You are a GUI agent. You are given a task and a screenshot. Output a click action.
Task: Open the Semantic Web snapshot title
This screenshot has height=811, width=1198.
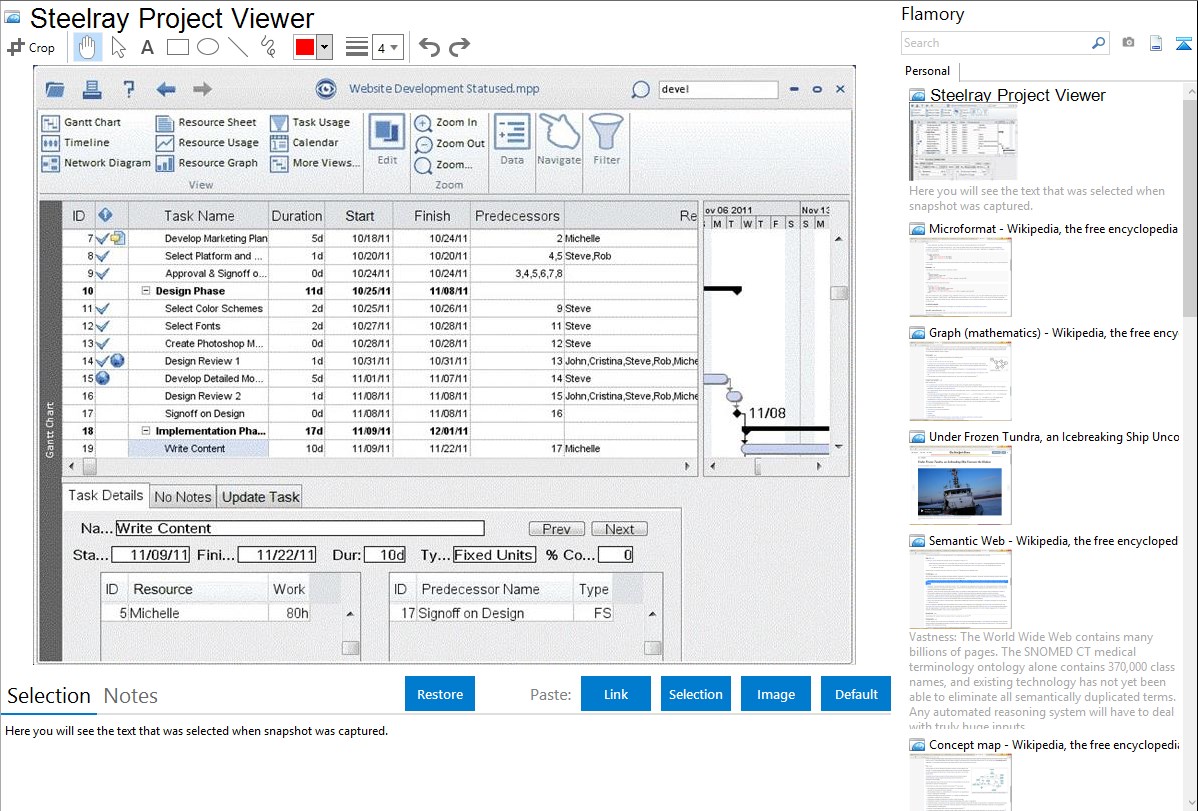tap(1053, 541)
